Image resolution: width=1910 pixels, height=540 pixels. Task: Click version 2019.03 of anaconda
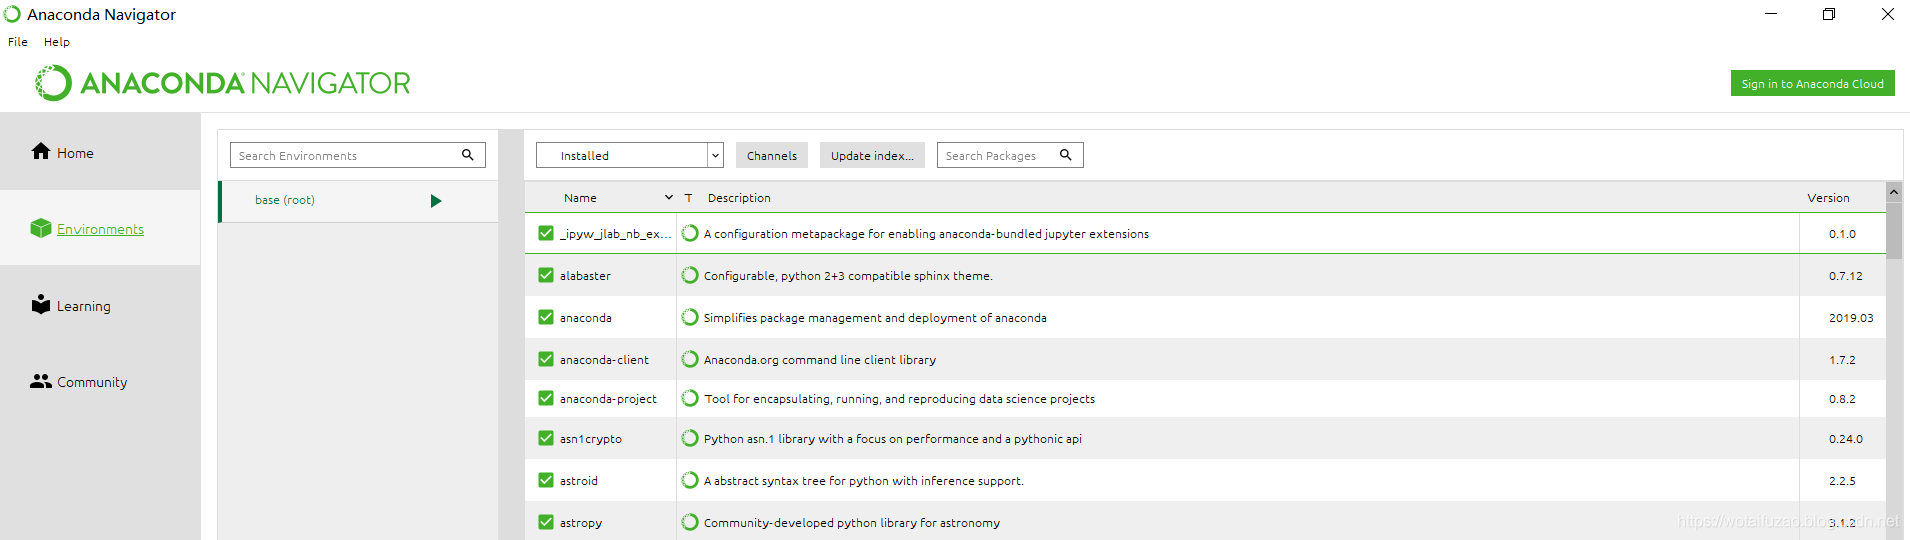click(1851, 318)
